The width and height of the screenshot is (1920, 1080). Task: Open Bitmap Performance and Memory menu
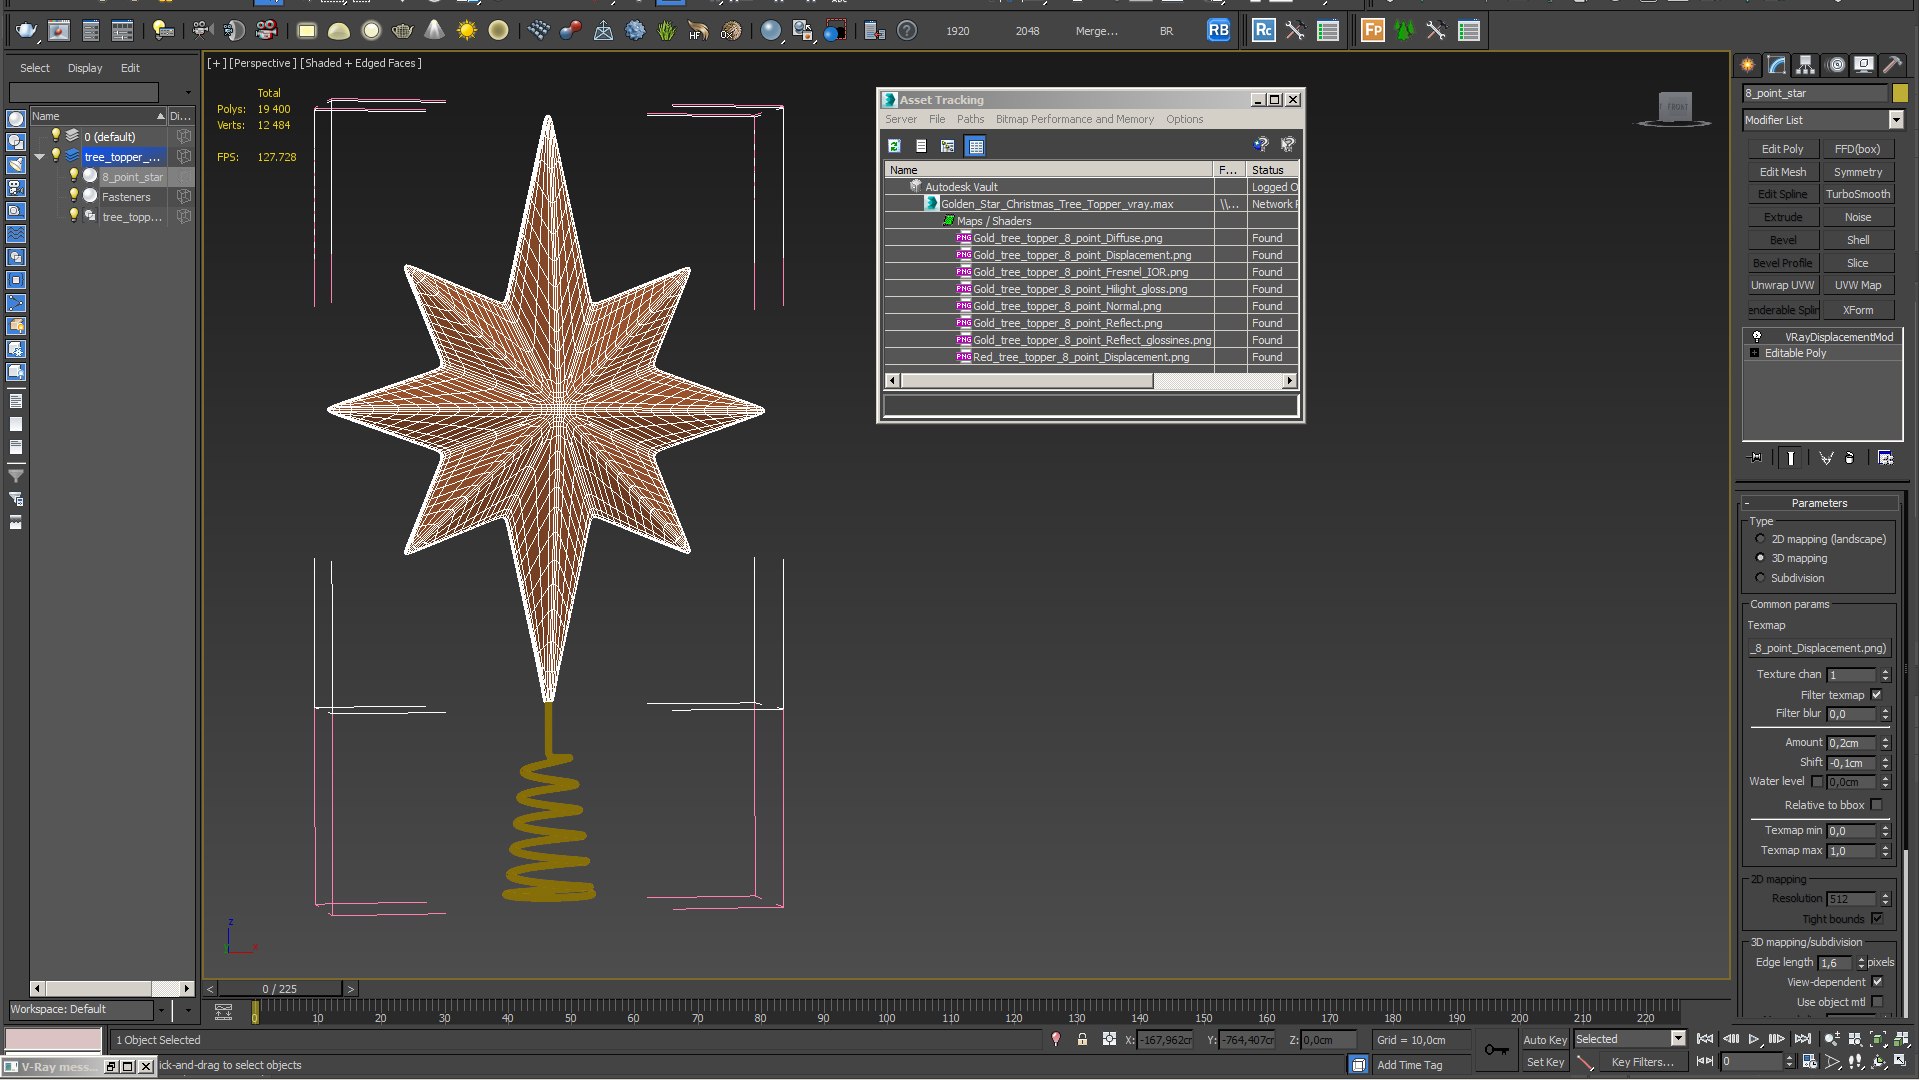pos(1074,119)
